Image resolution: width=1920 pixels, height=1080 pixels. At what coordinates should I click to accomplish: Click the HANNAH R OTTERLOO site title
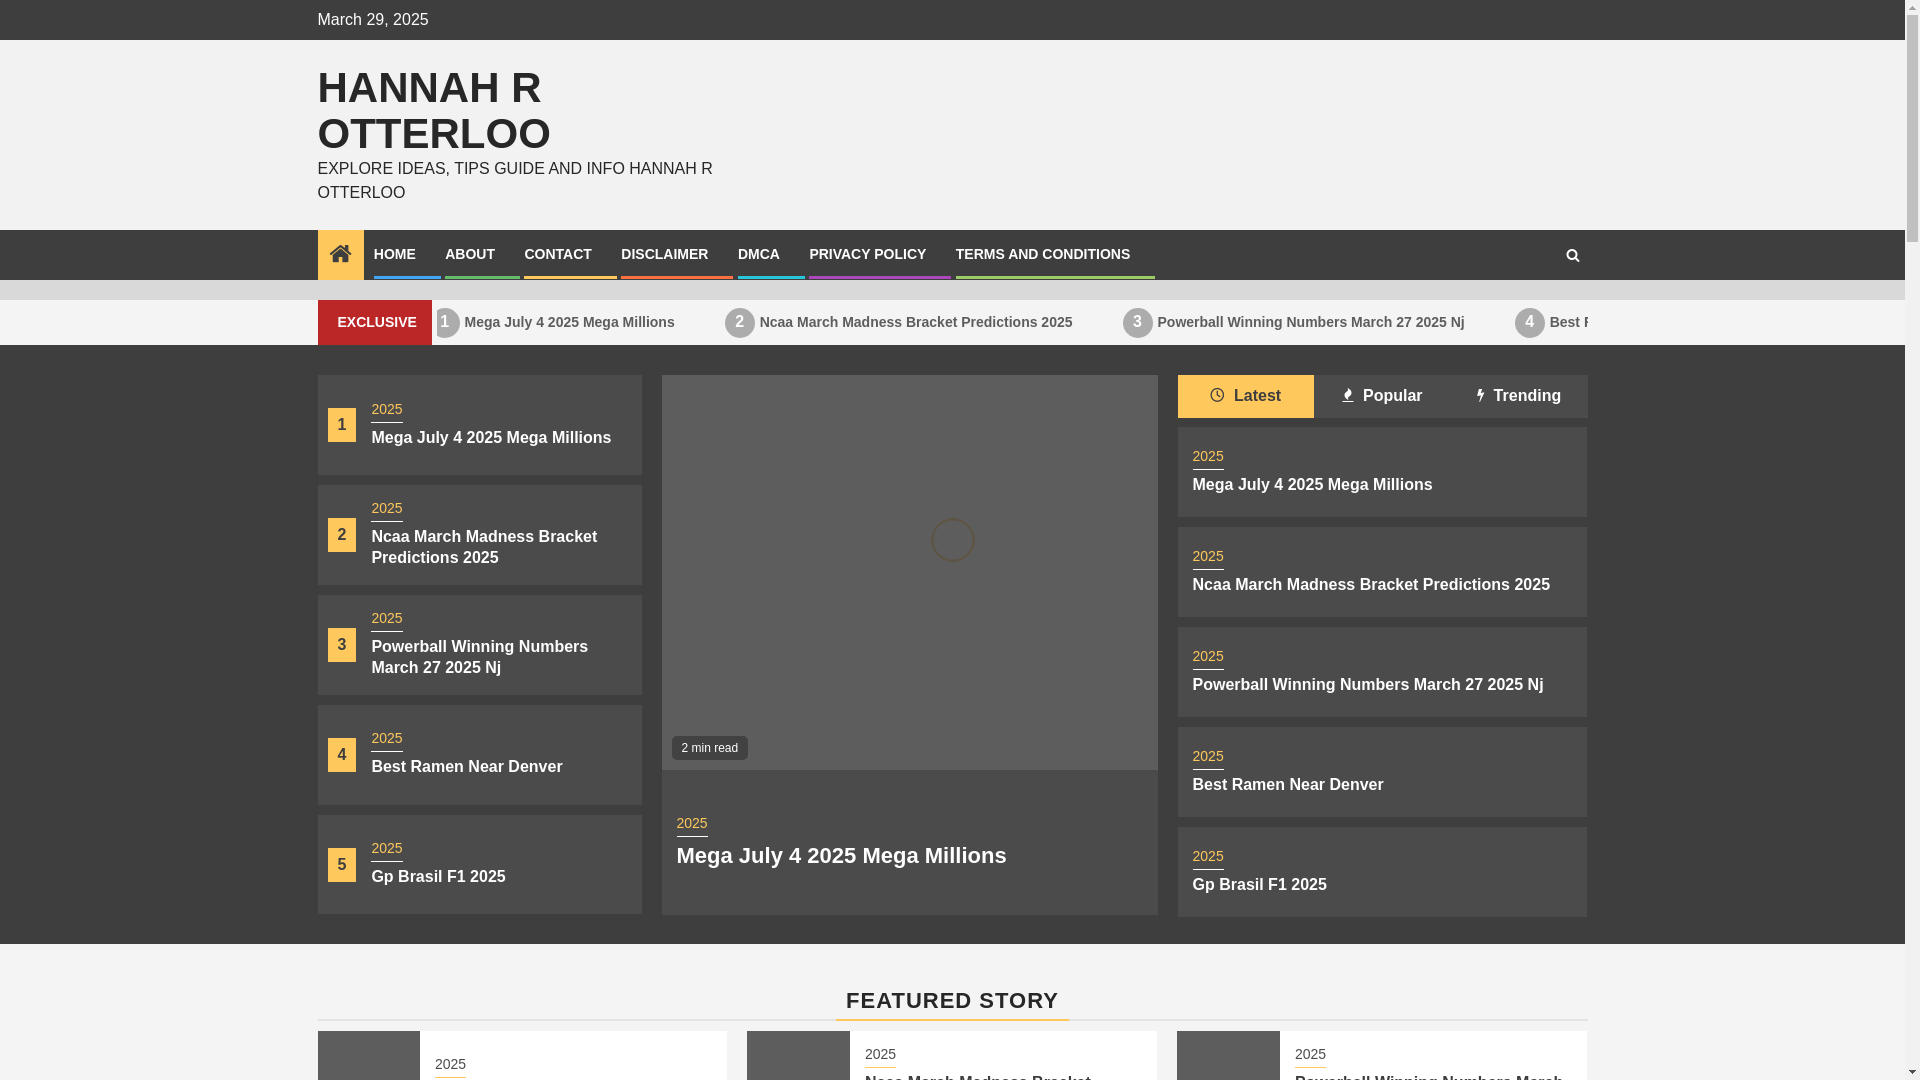click(434, 111)
